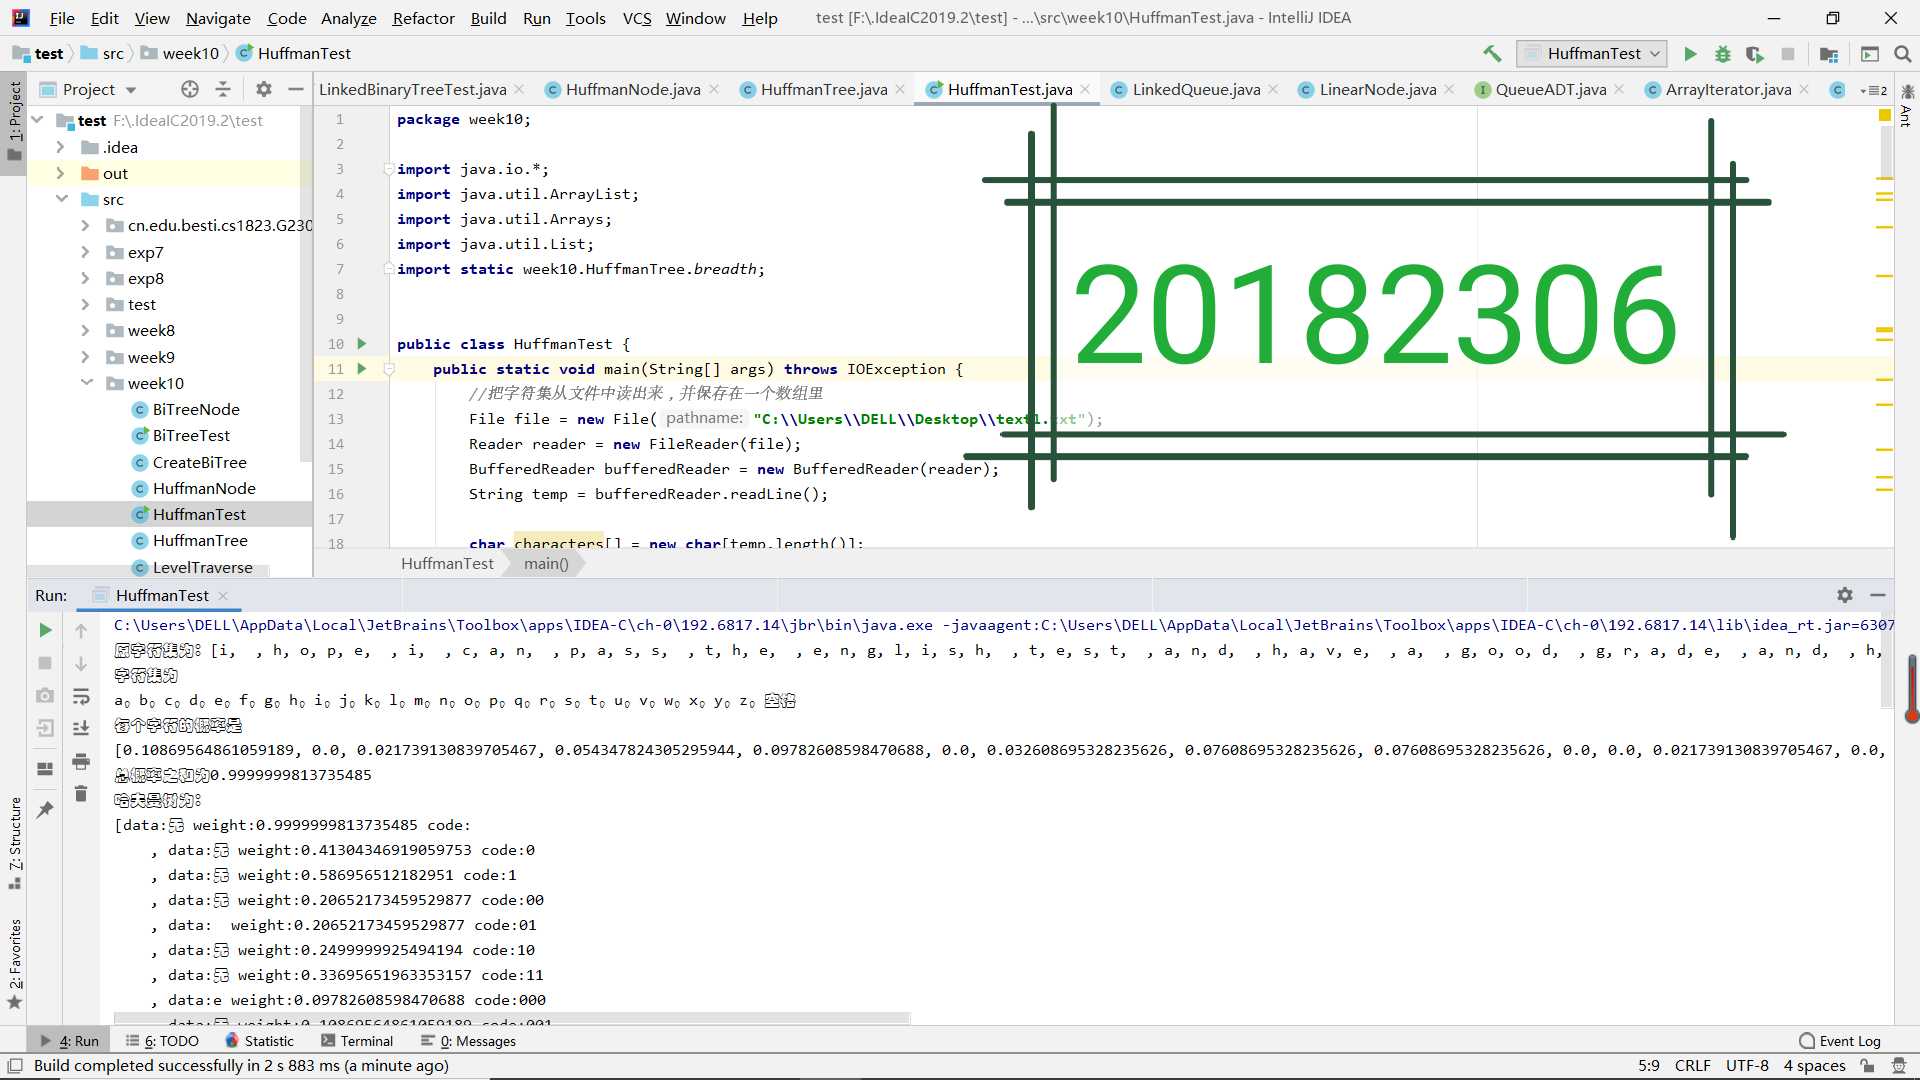1920x1080 pixels.
Task: Click the week10 breadcrumb in navigation bar
Action: click(x=180, y=54)
